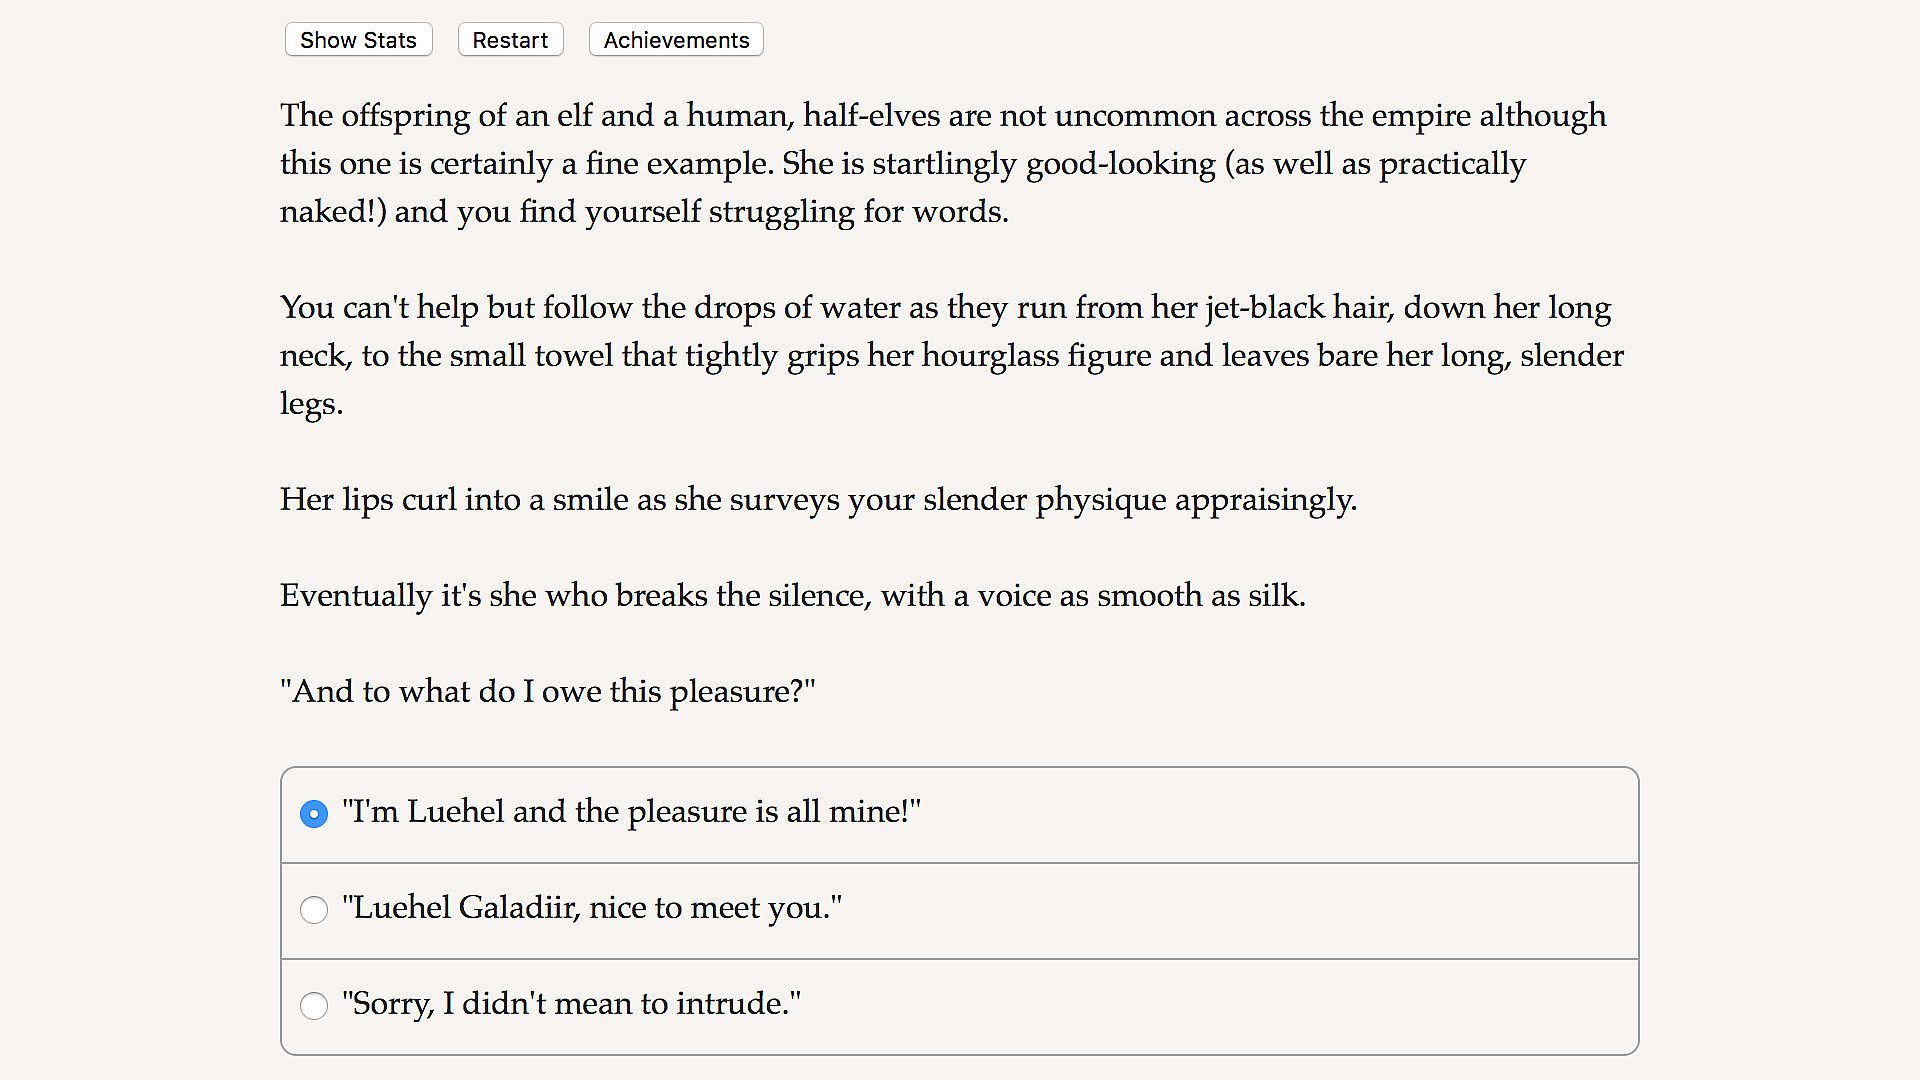The width and height of the screenshot is (1920, 1080).
Task: Click the "nice to meet you" option text
Action: (592, 908)
